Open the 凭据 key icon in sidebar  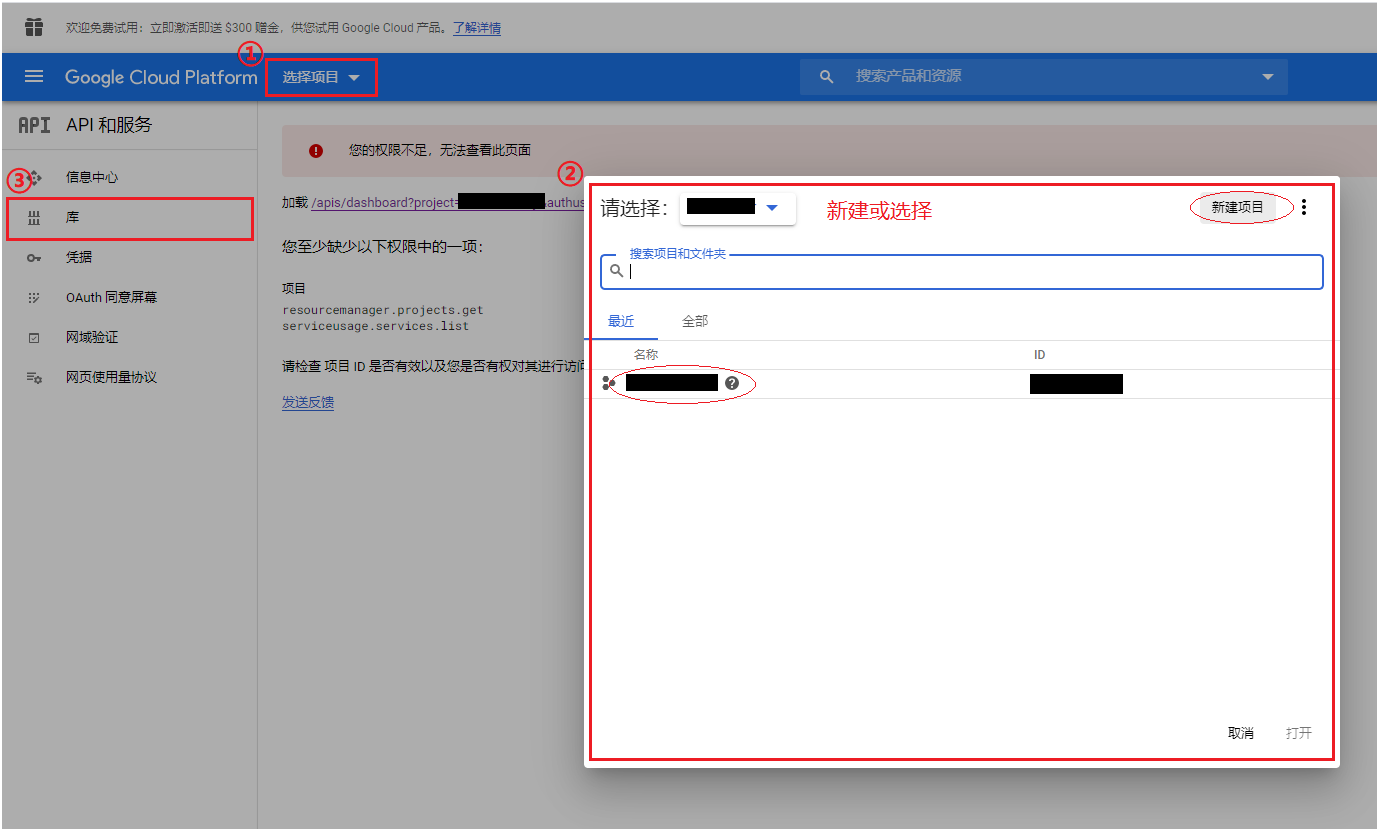tap(33, 257)
